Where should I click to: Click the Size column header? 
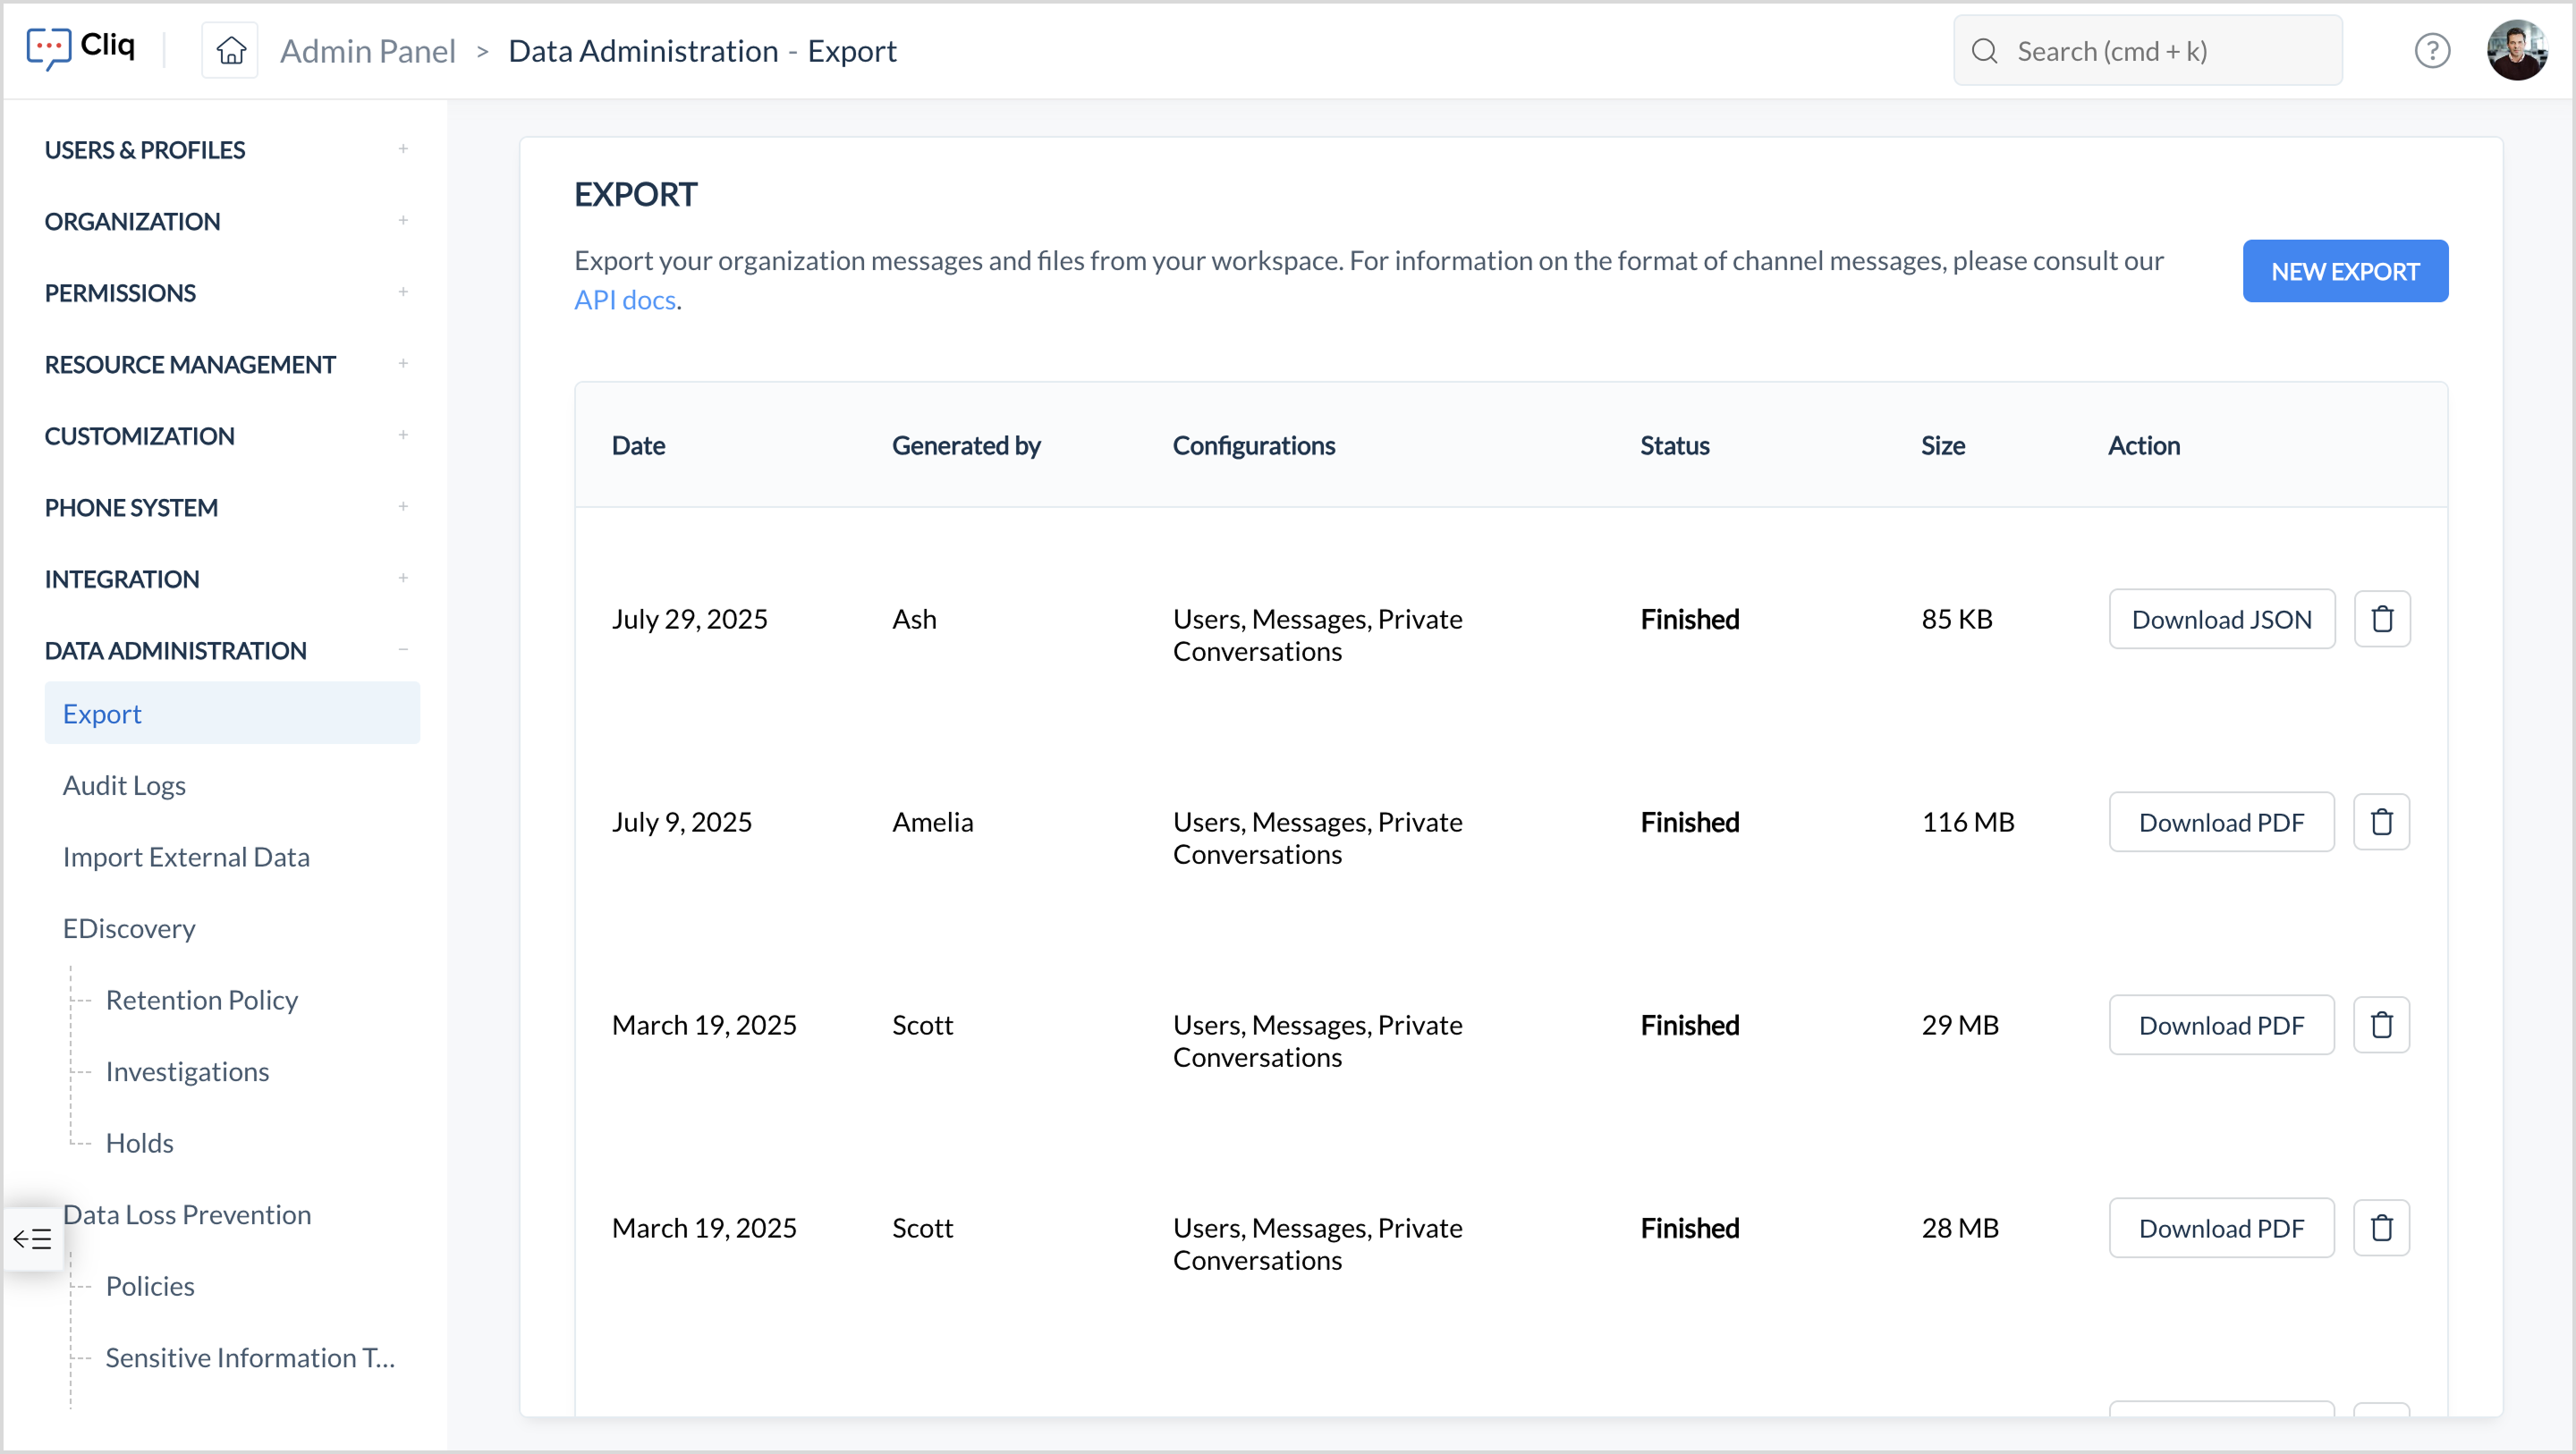tap(1943, 445)
